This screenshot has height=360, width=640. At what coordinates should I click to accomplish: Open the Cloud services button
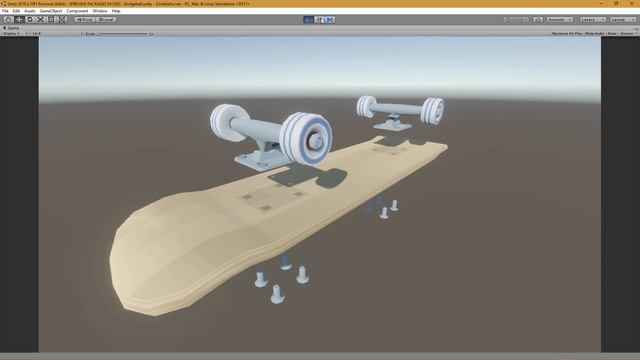click(538, 20)
